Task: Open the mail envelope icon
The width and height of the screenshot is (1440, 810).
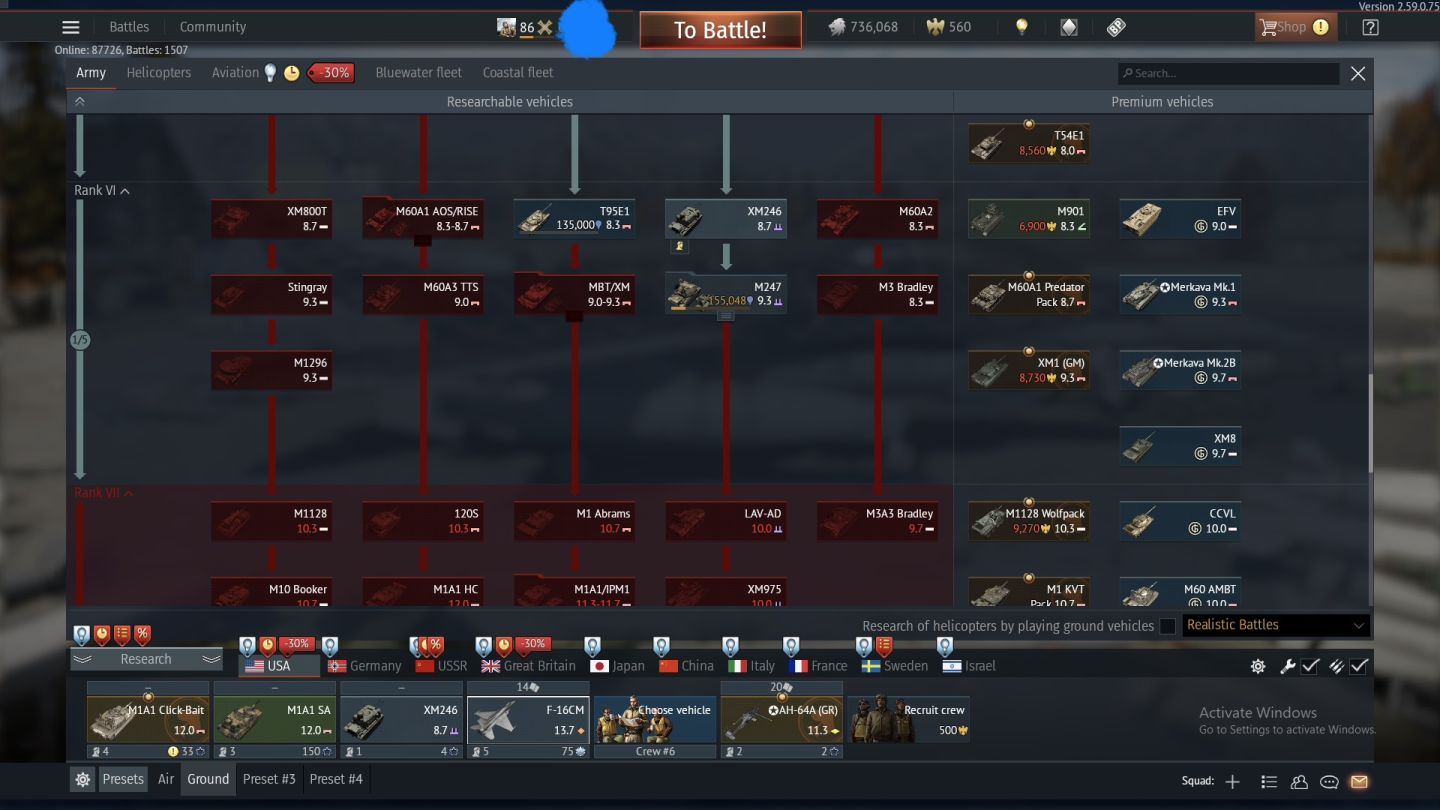Action: tap(1359, 781)
